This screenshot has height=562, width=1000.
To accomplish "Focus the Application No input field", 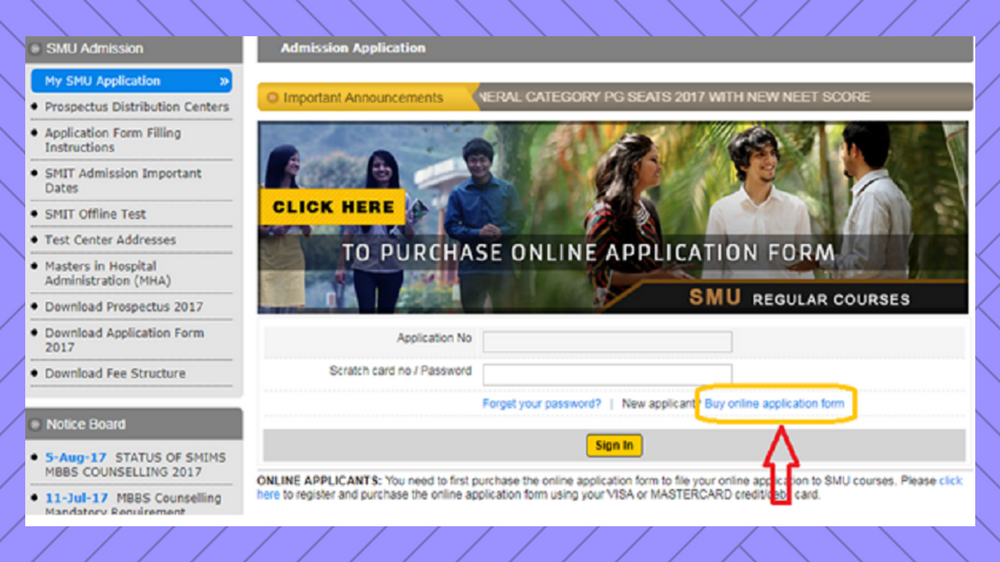I will point(607,341).
